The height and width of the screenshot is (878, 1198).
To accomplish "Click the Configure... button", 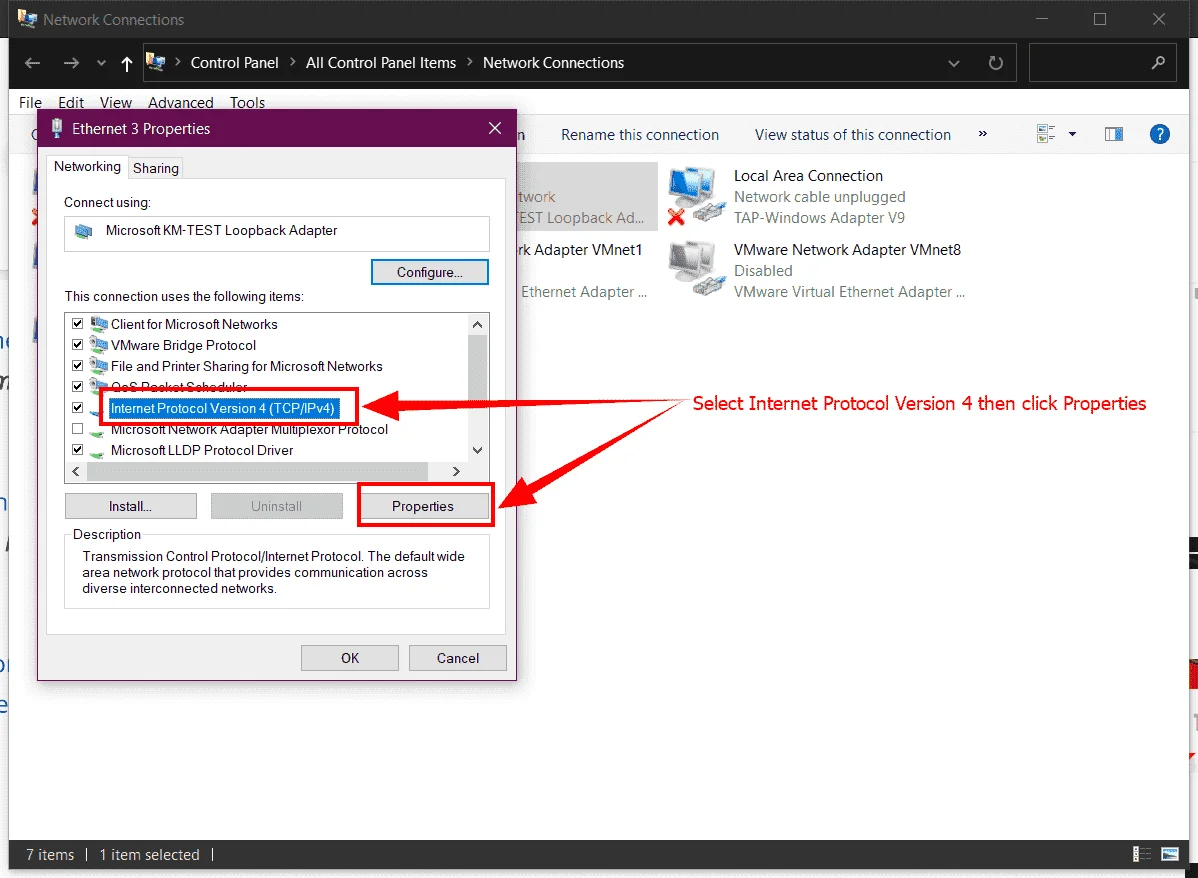I will coord(429,272).
